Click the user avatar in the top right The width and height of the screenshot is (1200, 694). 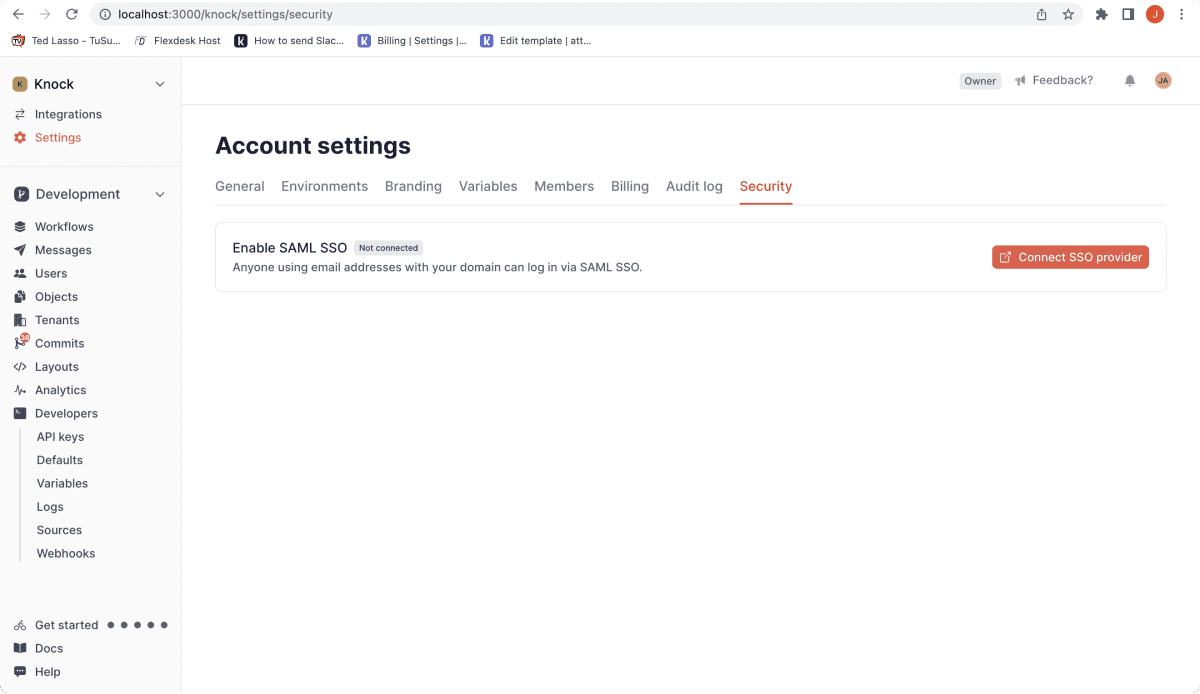(1162, 80)
